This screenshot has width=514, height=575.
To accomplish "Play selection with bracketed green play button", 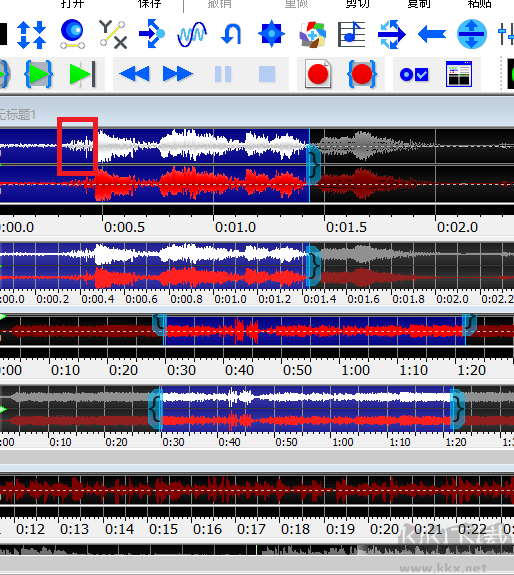I will pos(38,74).
